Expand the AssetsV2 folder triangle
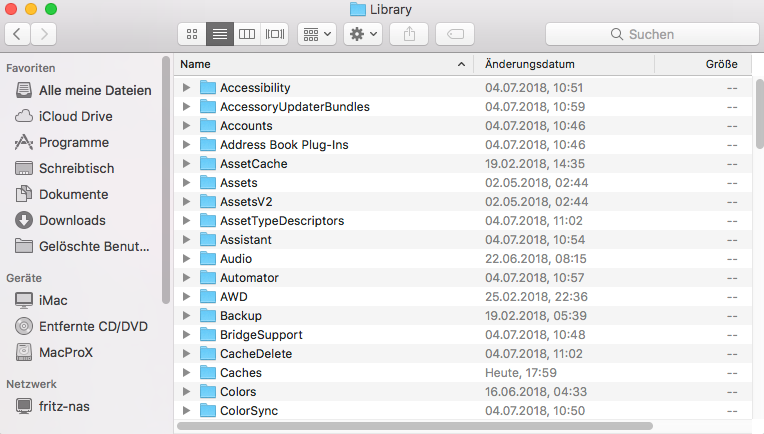This screenshot has width=764, height=434. 186,202
